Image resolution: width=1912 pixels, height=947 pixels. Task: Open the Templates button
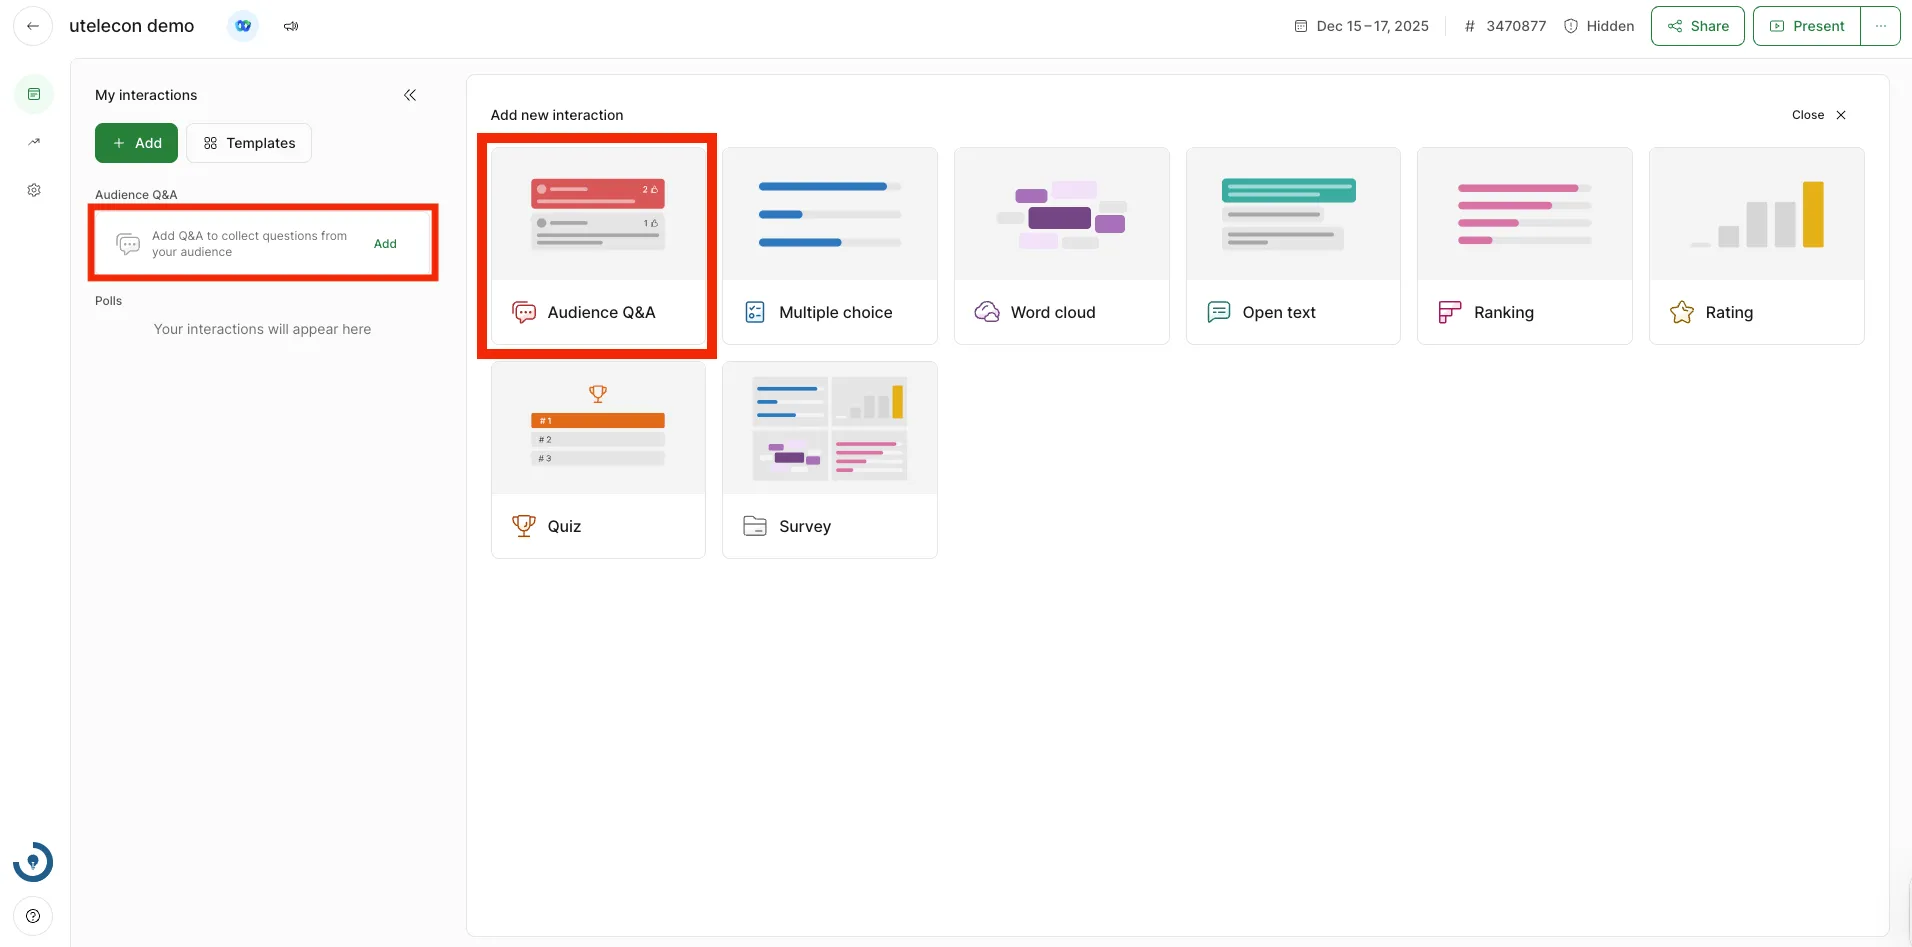pos(249,143)
